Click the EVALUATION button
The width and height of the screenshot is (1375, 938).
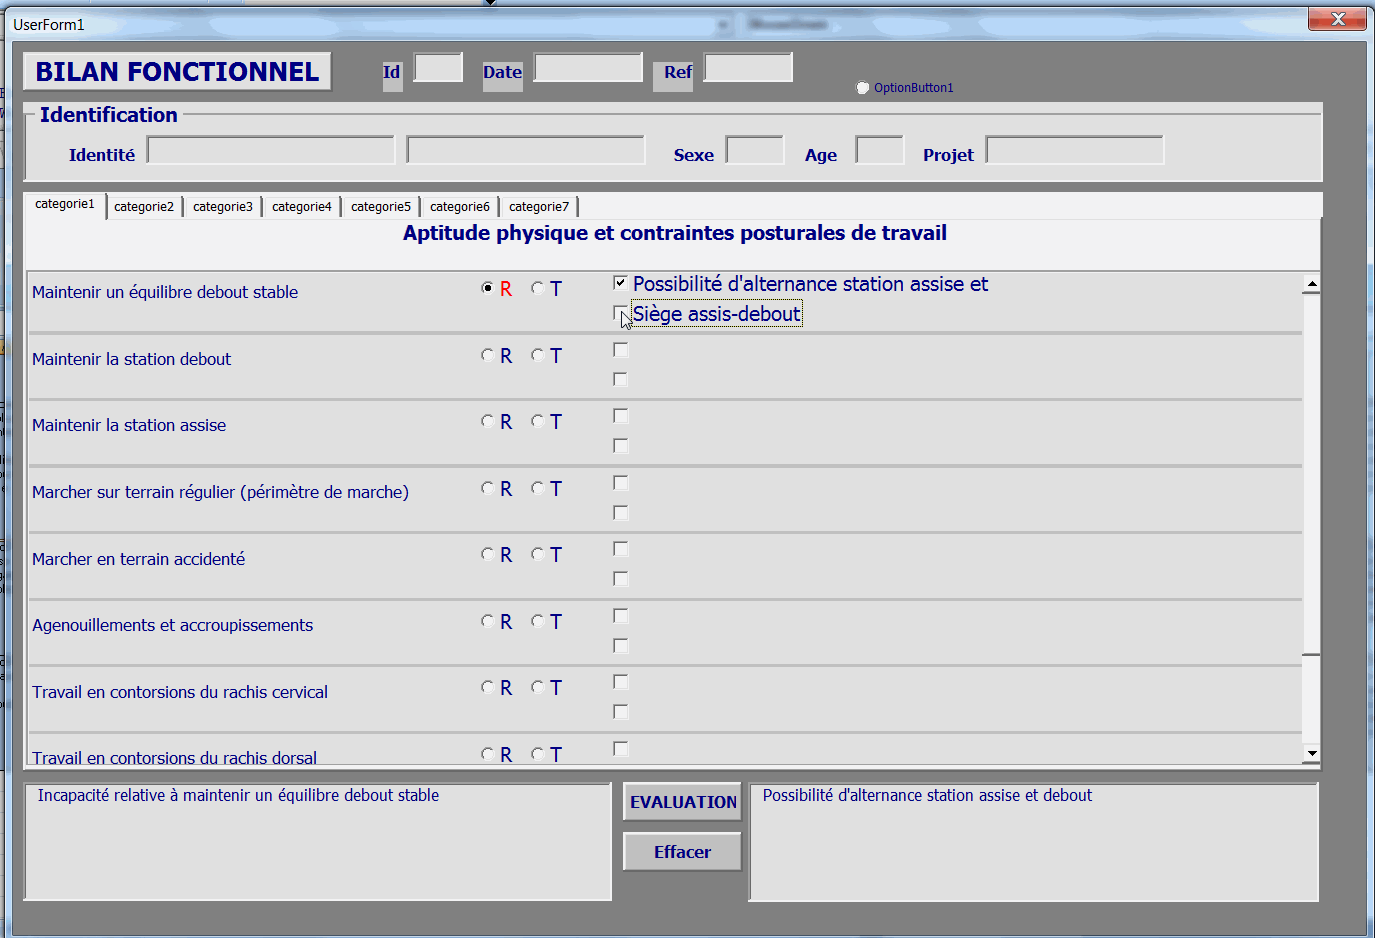[682, 802]
